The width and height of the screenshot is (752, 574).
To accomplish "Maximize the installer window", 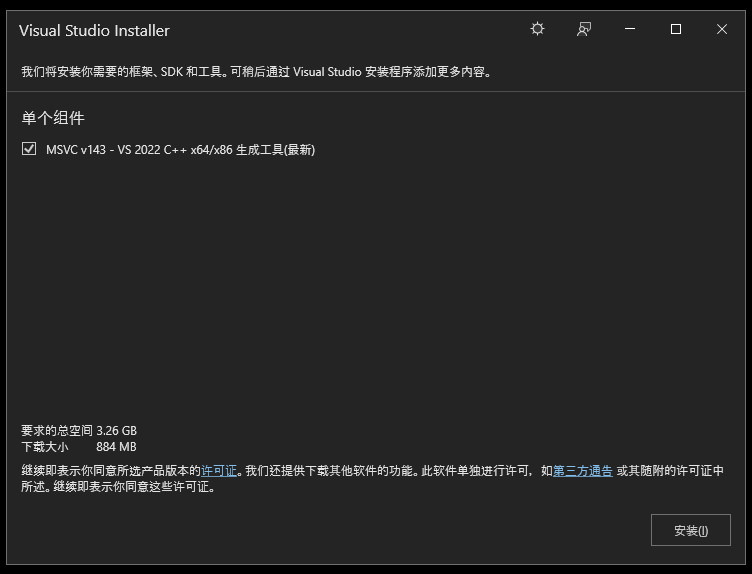I will [x=676, y=30].
